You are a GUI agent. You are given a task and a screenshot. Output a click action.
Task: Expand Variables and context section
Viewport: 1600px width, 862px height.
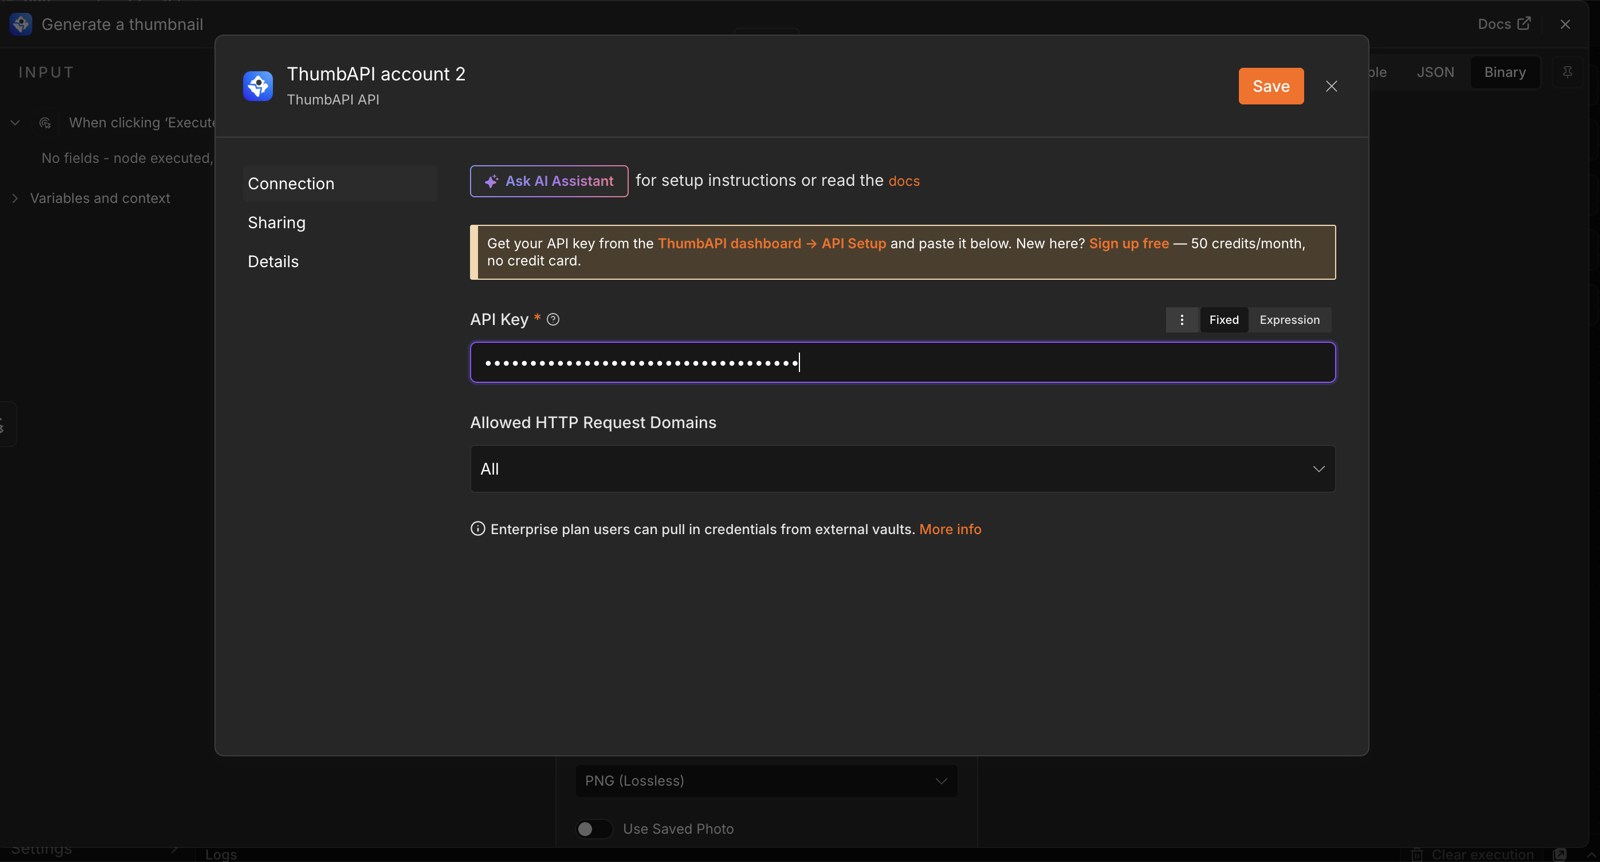pos(15,198)
